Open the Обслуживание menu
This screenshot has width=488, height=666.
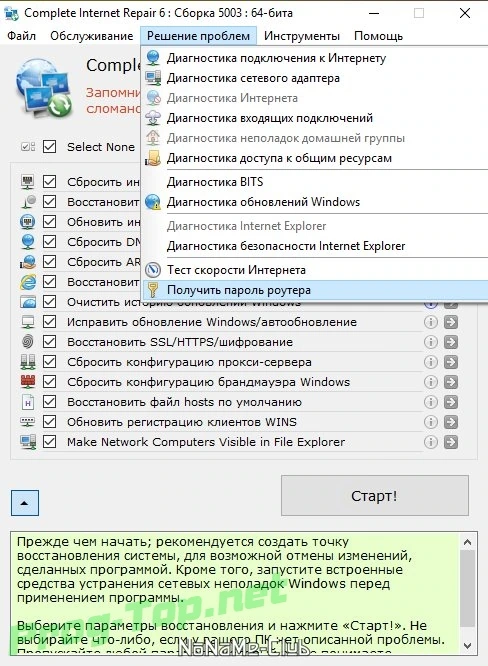click(x=92, y=36)
